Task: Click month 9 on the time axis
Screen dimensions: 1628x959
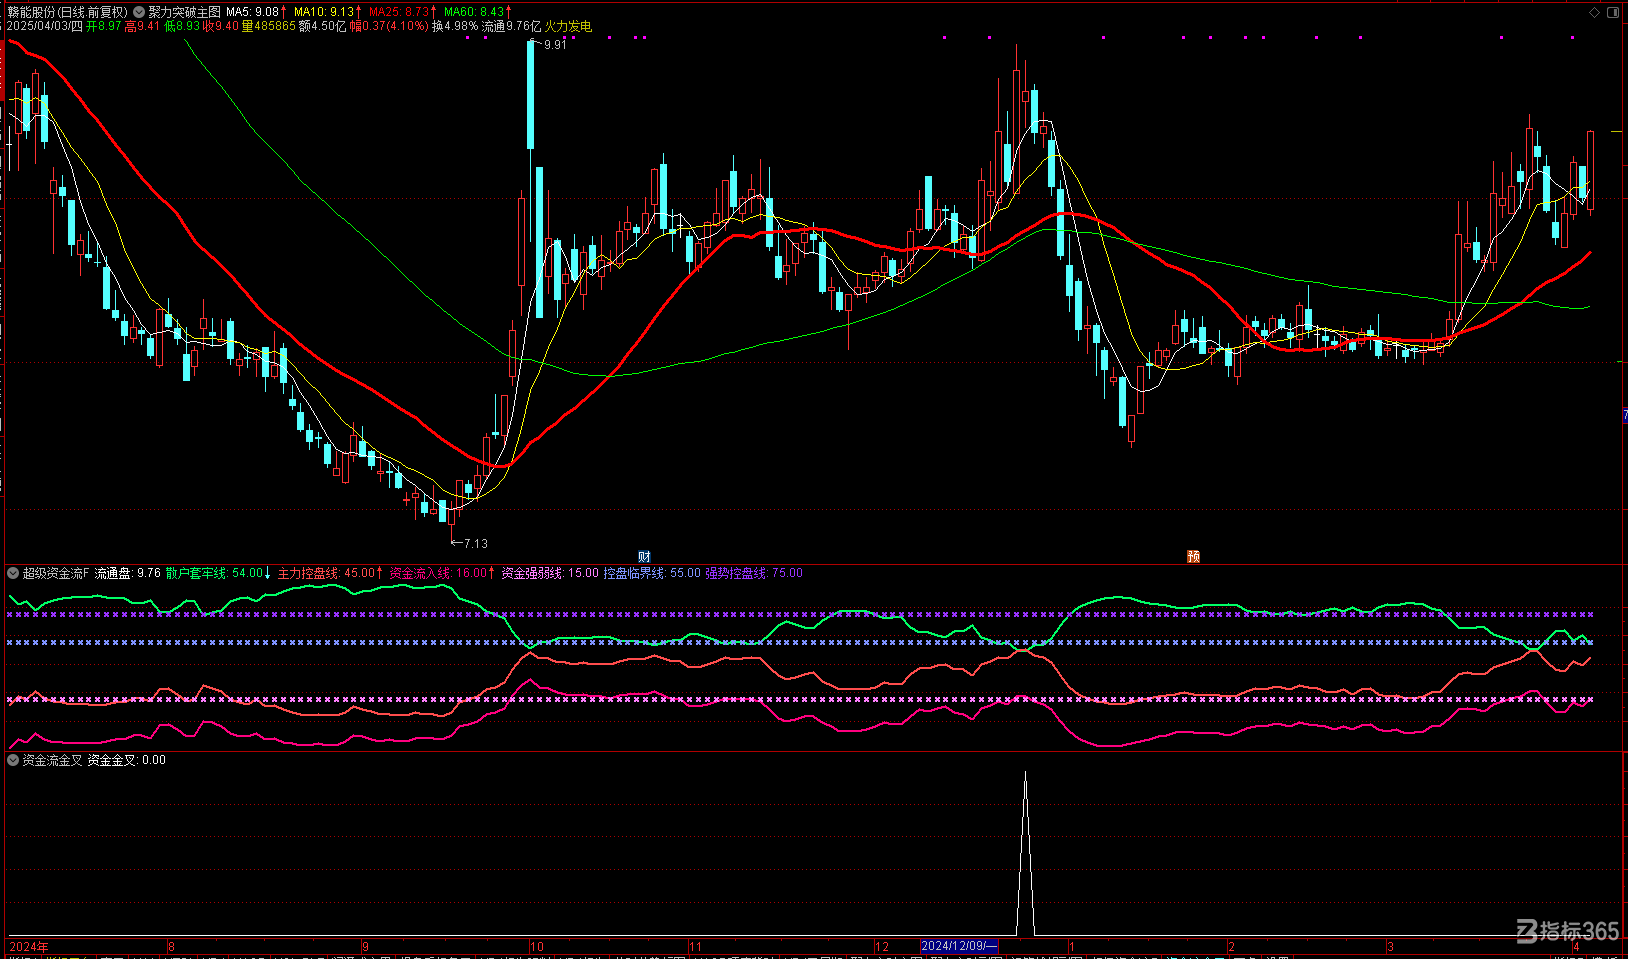Action: coord(365,946)
